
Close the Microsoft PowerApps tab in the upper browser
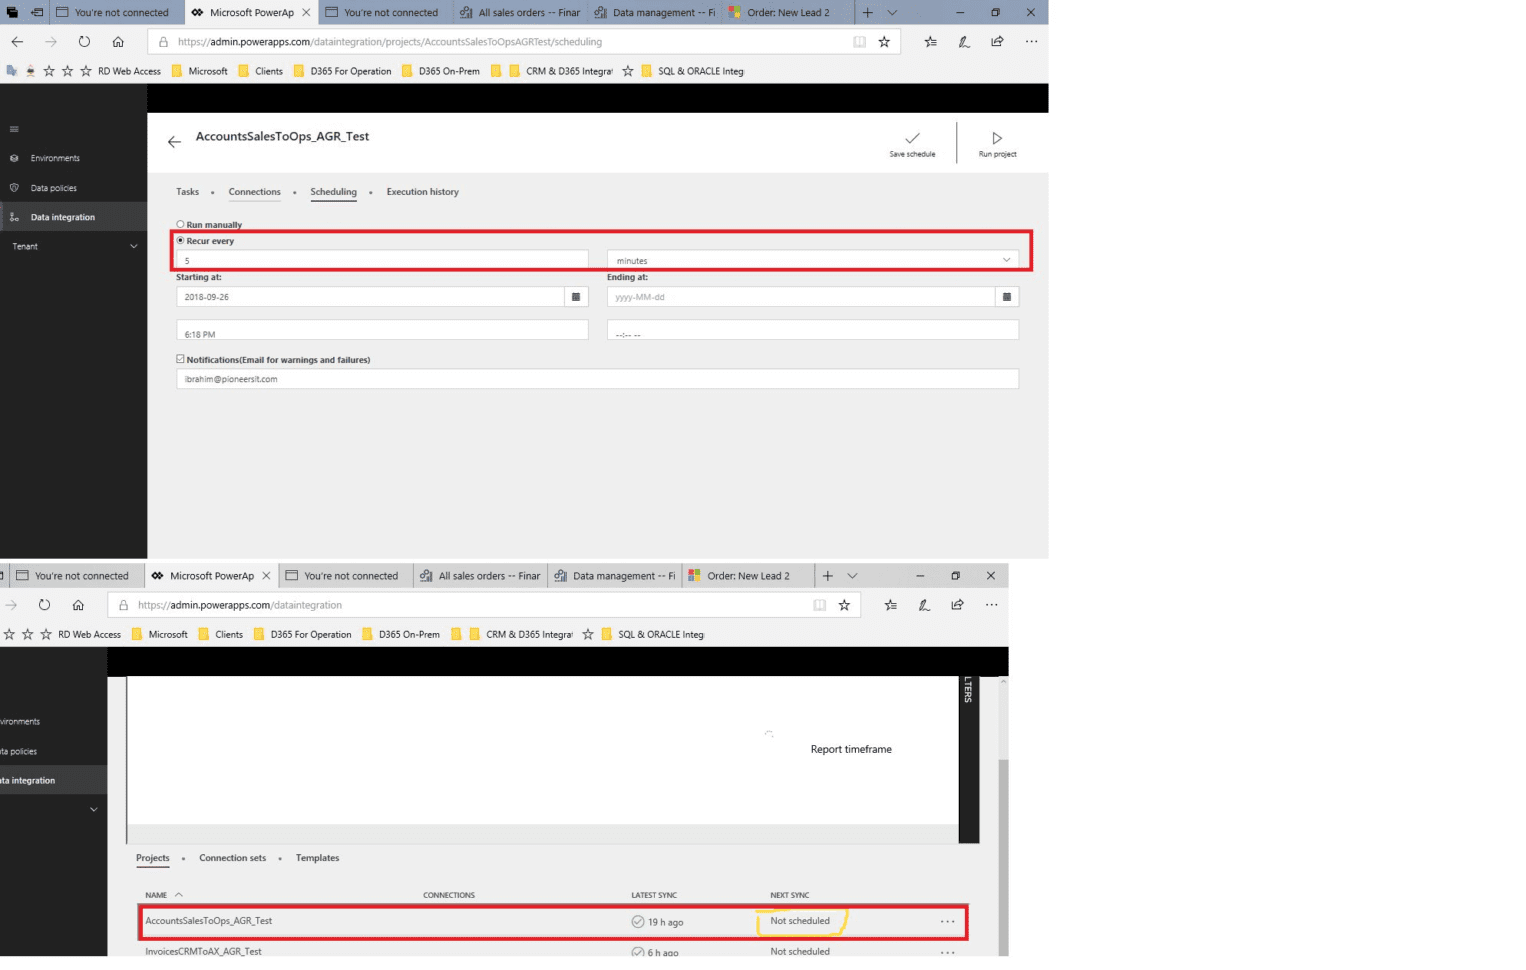tap(306, 13)
